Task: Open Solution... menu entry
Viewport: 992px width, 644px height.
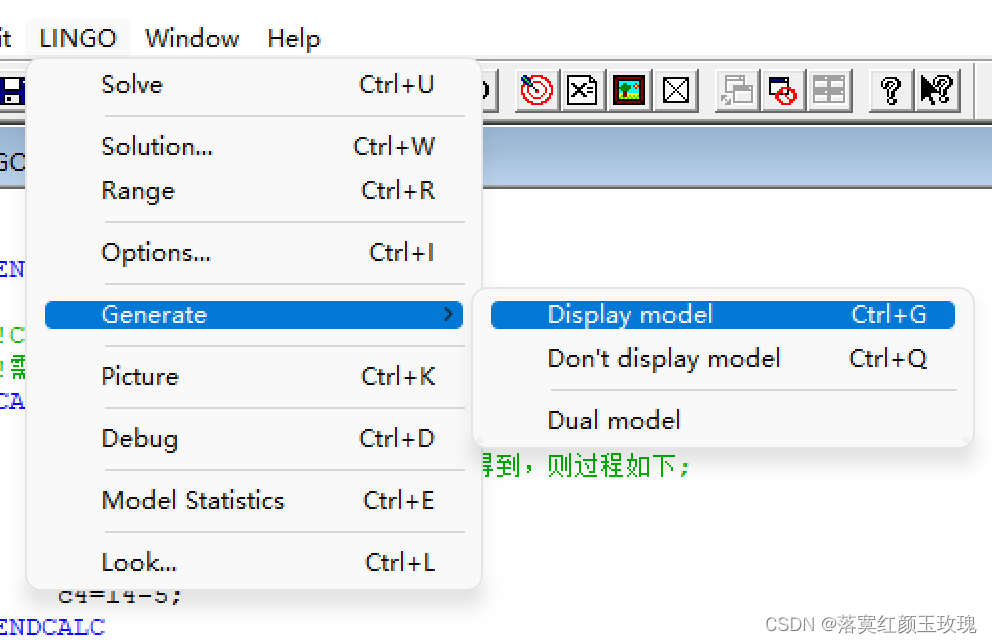Action: [254, 146]
